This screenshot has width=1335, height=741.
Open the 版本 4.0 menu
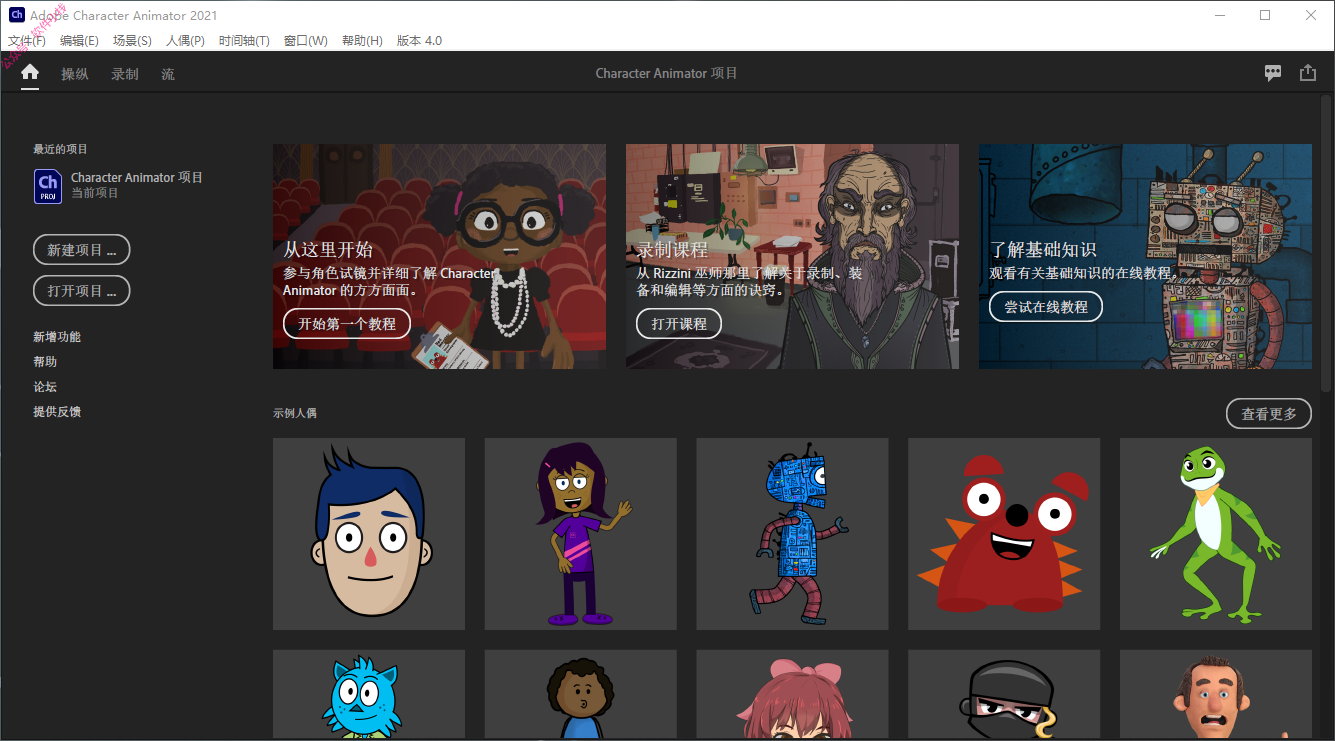click(x=419, y=41)
